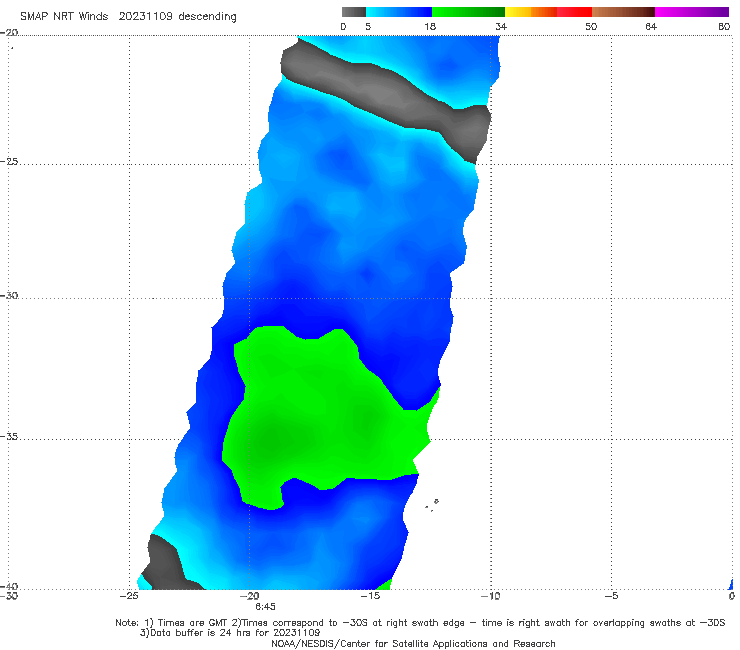Click the colorbar value label "5"

click(368, 26)
